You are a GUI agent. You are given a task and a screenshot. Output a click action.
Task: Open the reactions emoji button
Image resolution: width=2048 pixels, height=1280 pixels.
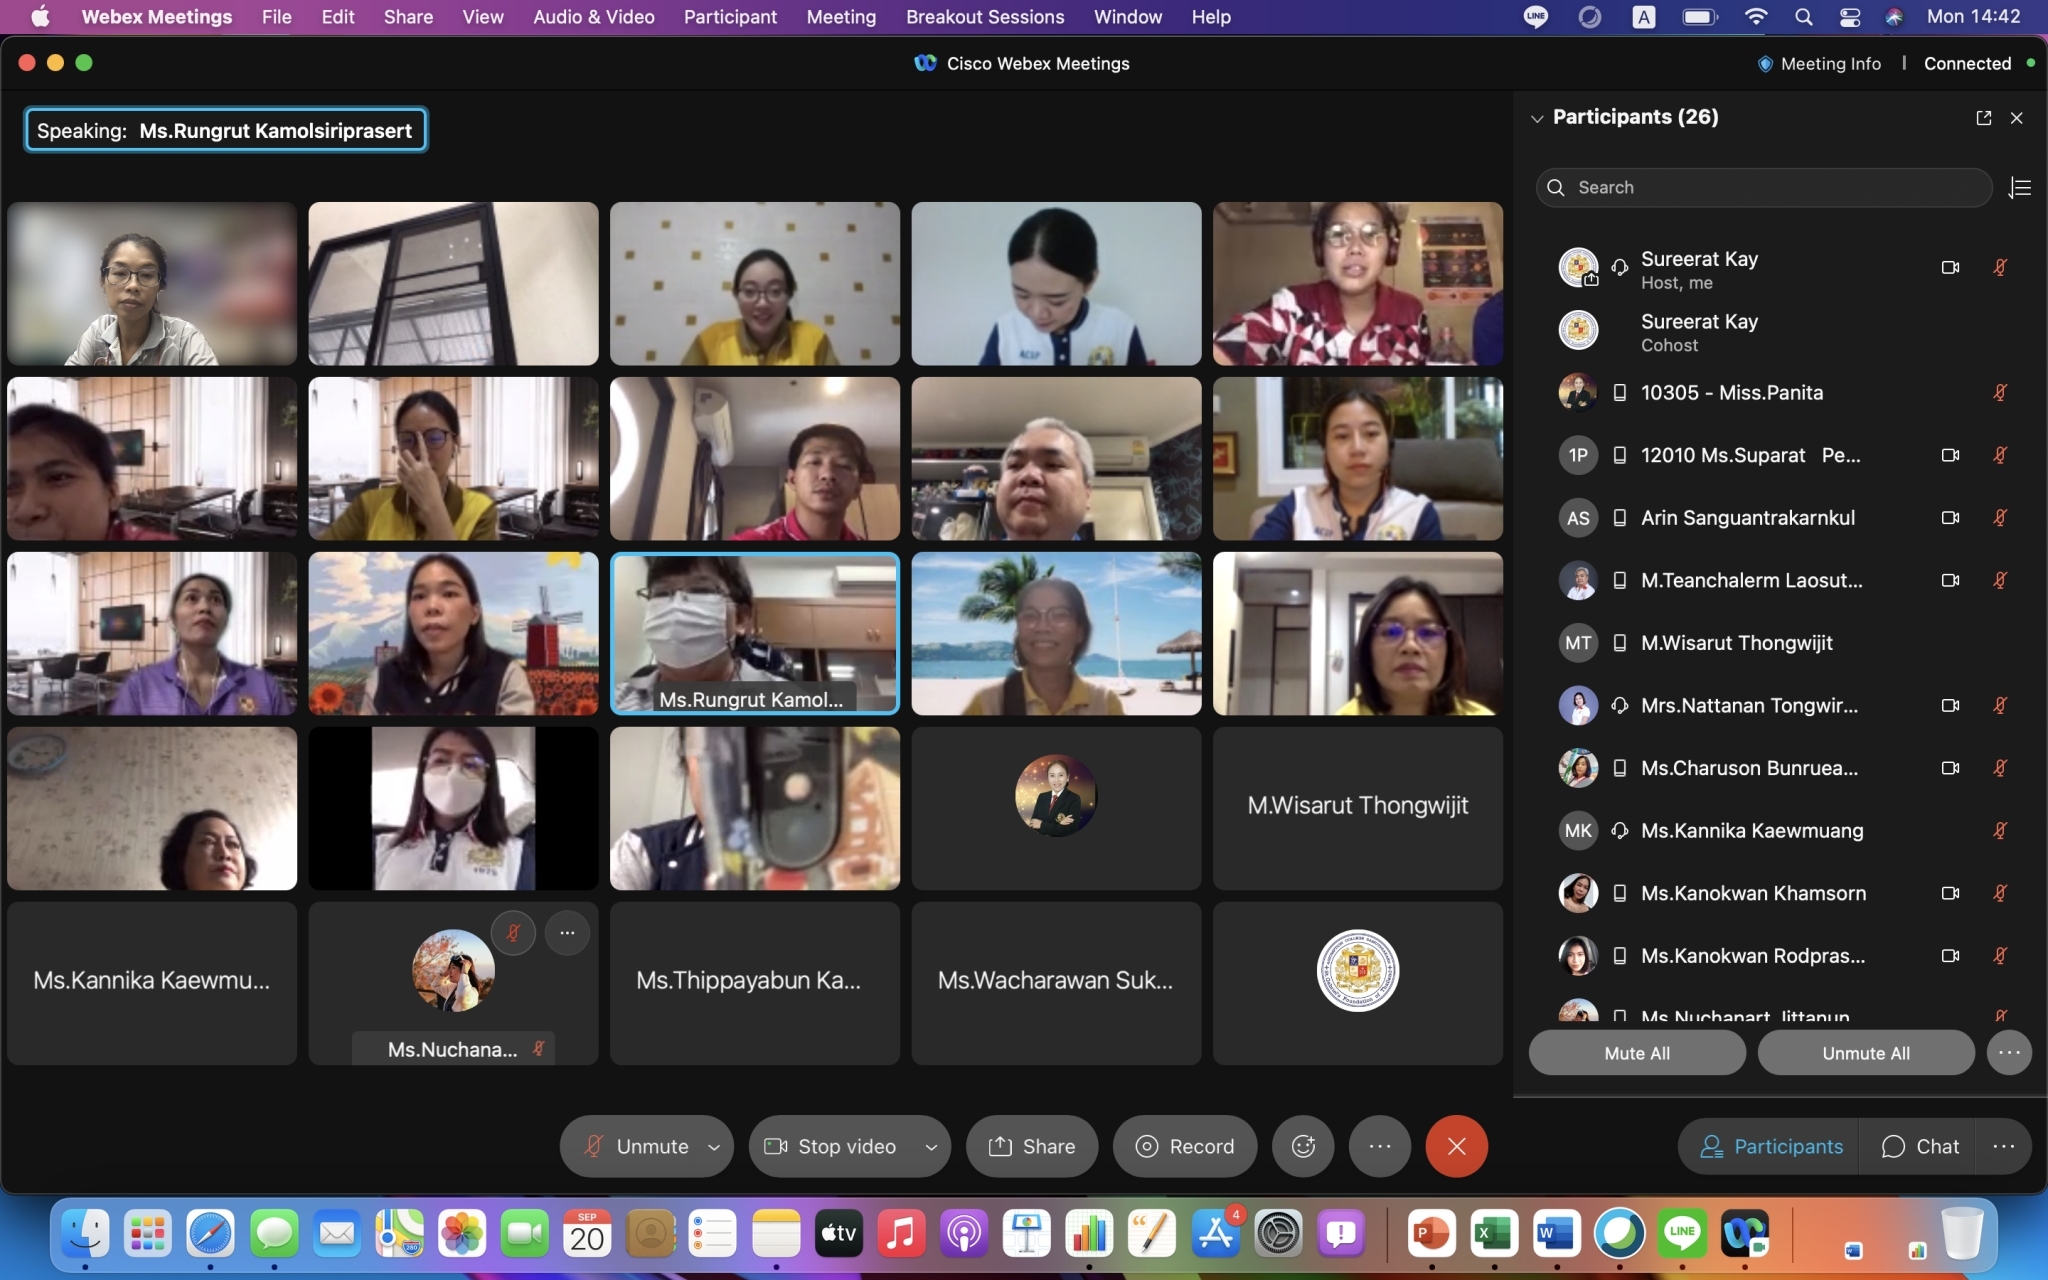click(x=1303, y=1146)
